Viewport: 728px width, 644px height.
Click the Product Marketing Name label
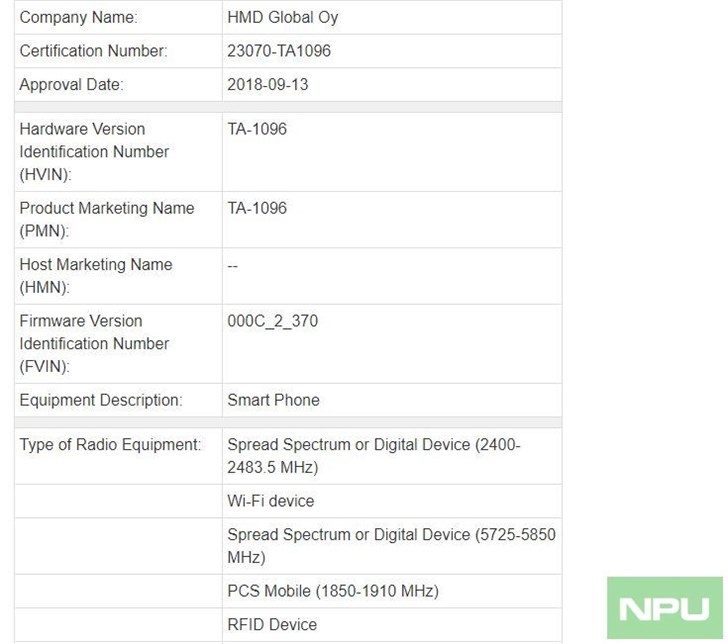(107, 219)
